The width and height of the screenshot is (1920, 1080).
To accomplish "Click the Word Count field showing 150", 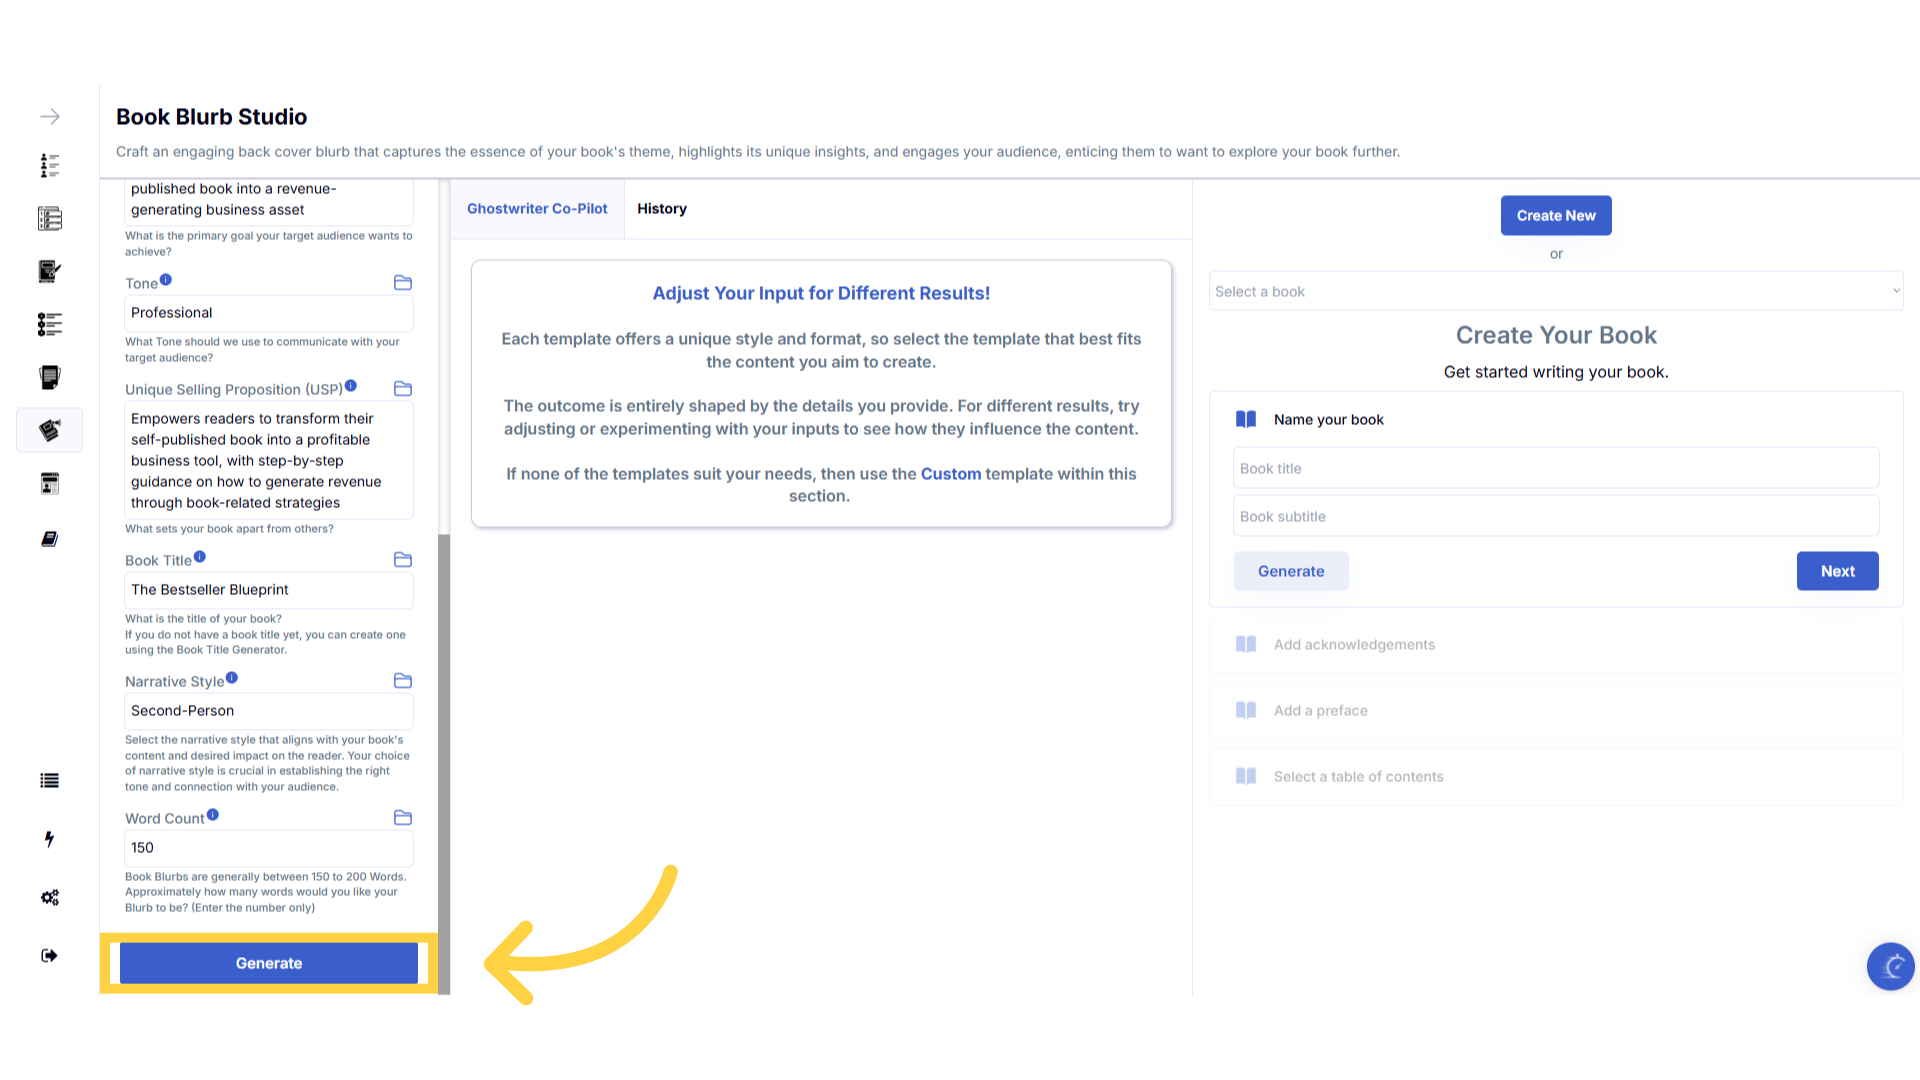I will point(269,848).
